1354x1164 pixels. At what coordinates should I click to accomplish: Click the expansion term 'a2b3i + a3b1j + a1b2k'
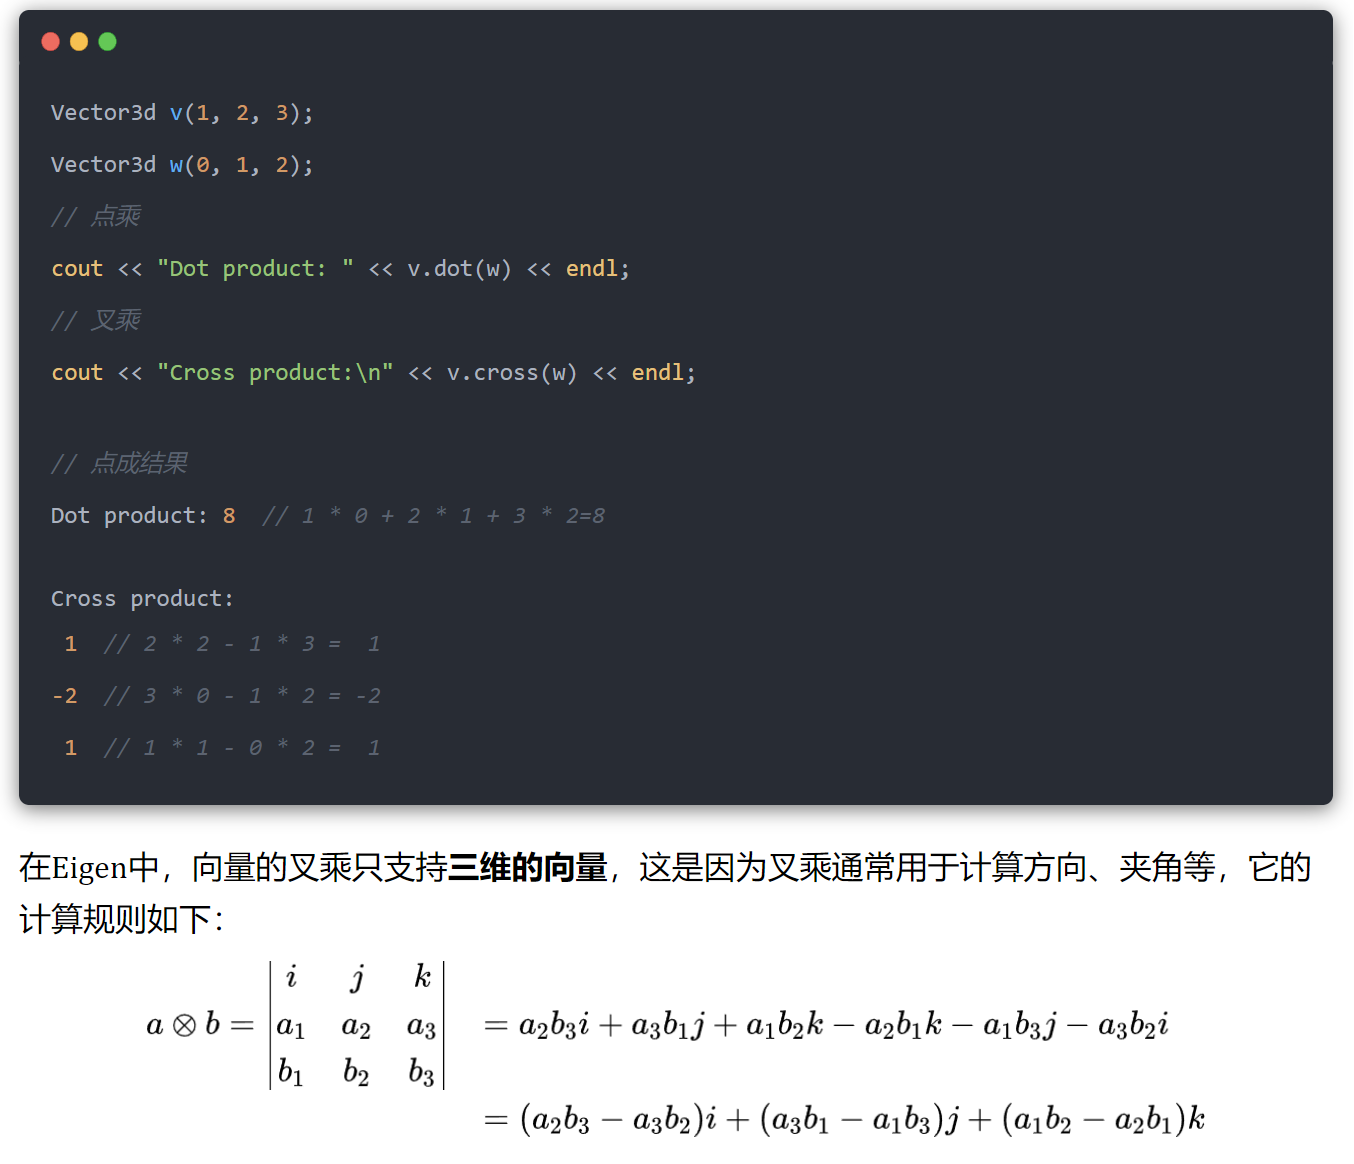[x=671, y=1025]
